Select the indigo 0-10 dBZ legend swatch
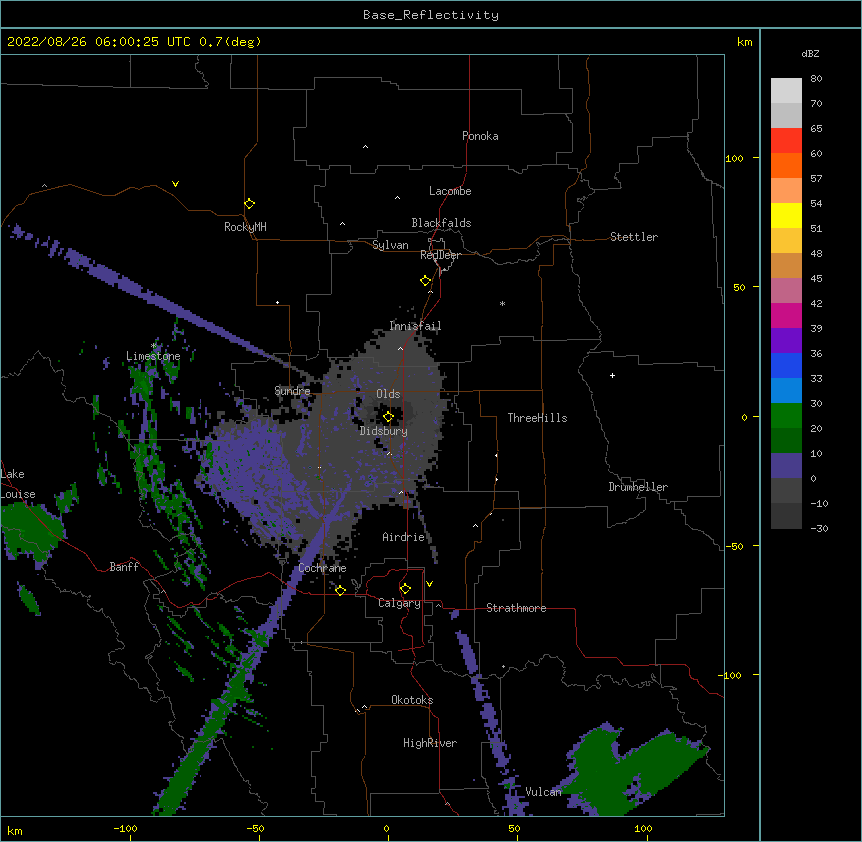Image resolution: width=862 pixels, height=842 pixels. tap(786, 466)
